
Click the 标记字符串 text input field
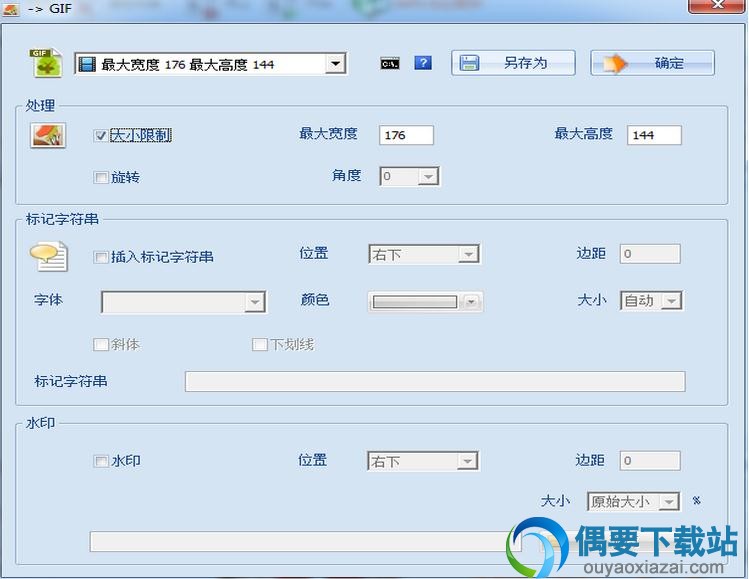(435, 381)
